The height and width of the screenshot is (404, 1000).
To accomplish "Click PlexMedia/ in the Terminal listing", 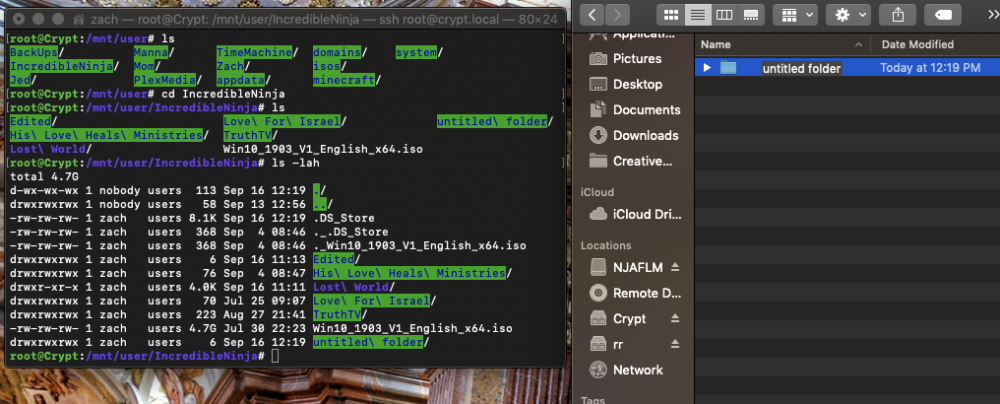I will point(168,80).
